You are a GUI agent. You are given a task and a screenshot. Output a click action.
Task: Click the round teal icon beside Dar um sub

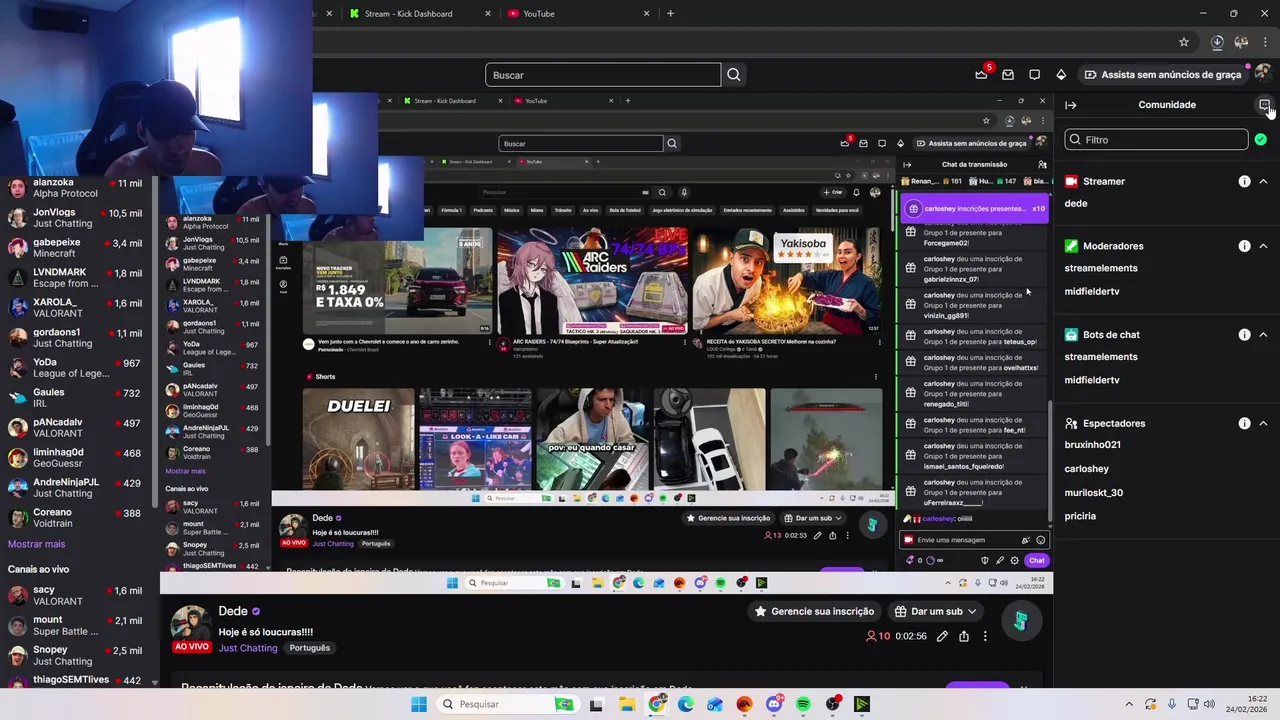[1020, 621]
